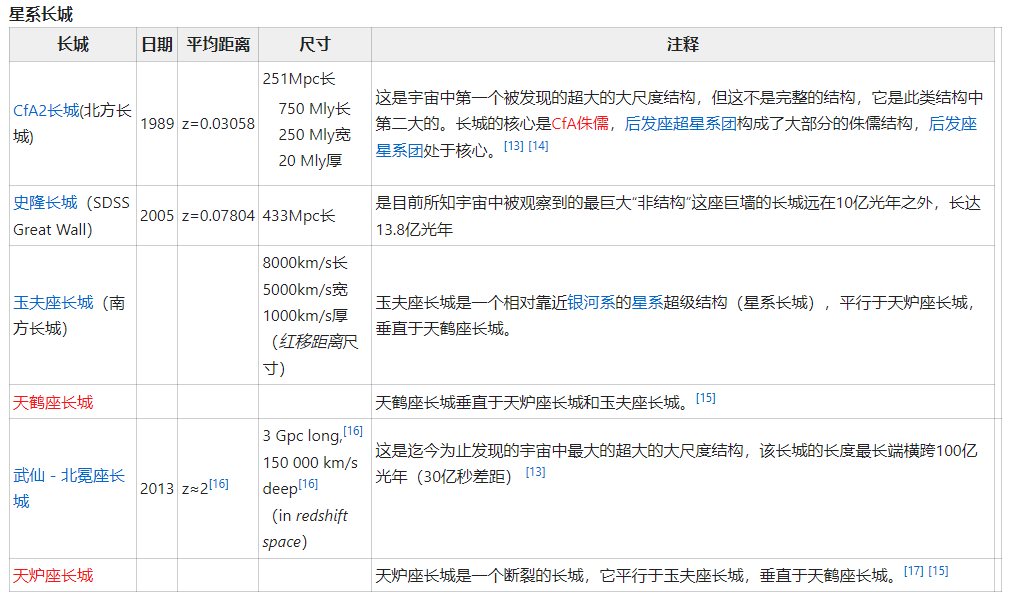1009x599 pixels.
Task: Click citation [13] after 30亿秒差距
Action: point(535,472)
